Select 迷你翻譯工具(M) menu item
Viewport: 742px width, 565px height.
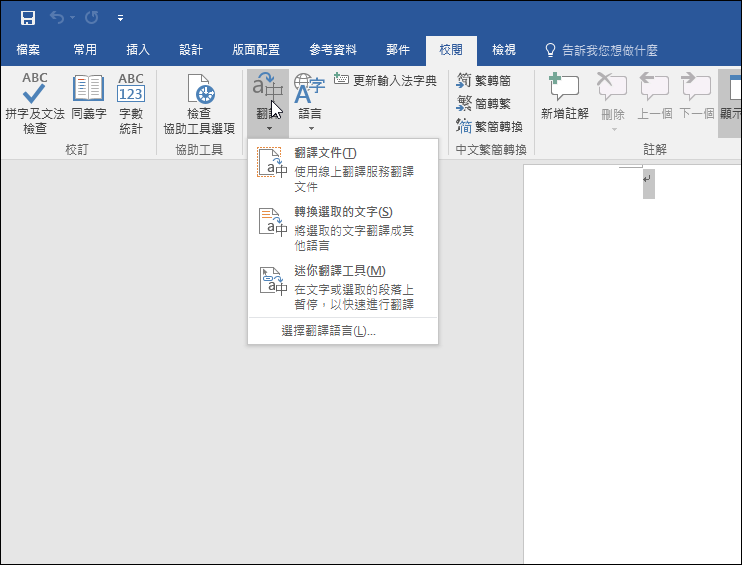[343, 287]
